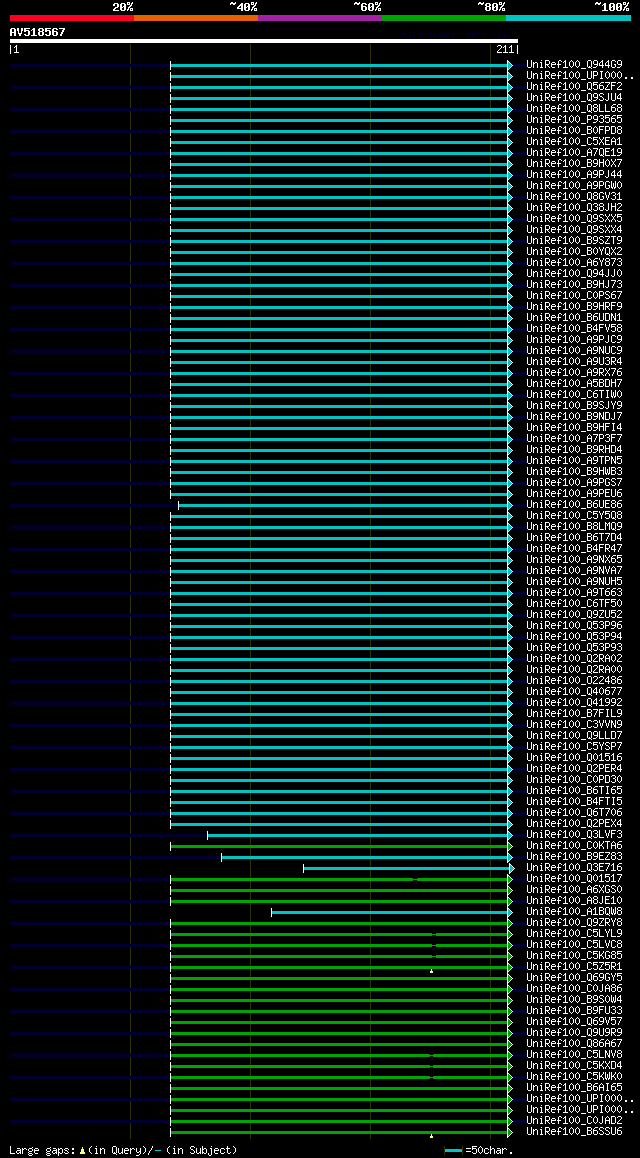
Task: Click the orange ~40% identity legend segment
Action: coord(196,18)
